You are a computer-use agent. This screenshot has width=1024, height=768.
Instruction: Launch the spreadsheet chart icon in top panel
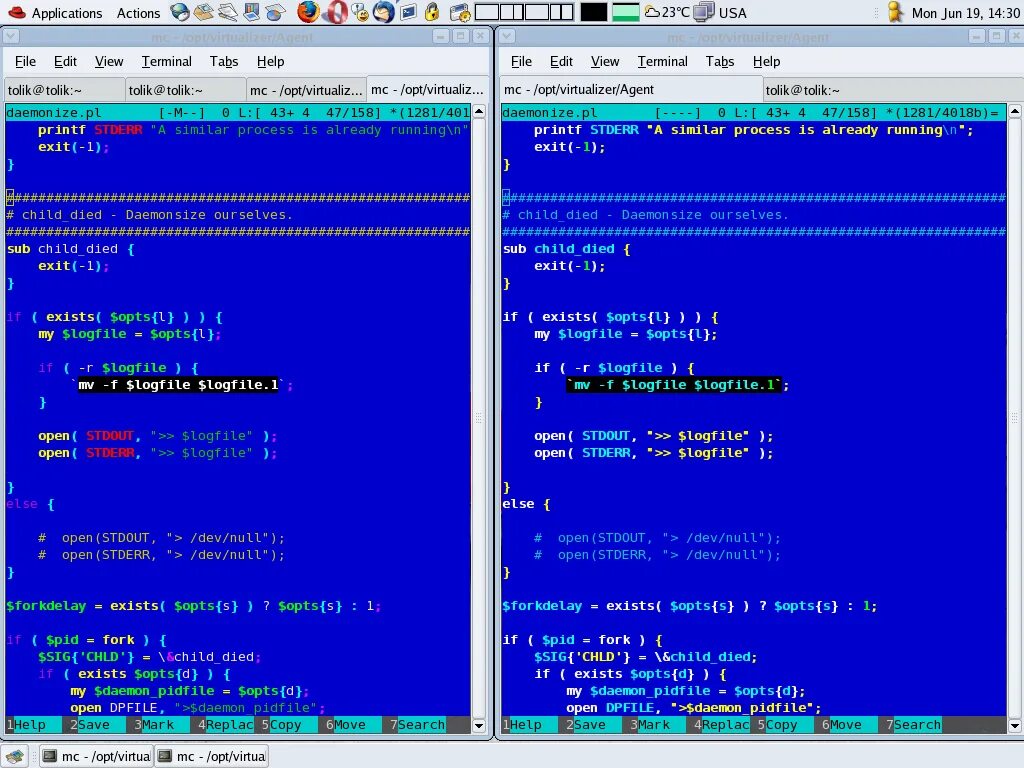pyautogui.click(x=275, y=12)
